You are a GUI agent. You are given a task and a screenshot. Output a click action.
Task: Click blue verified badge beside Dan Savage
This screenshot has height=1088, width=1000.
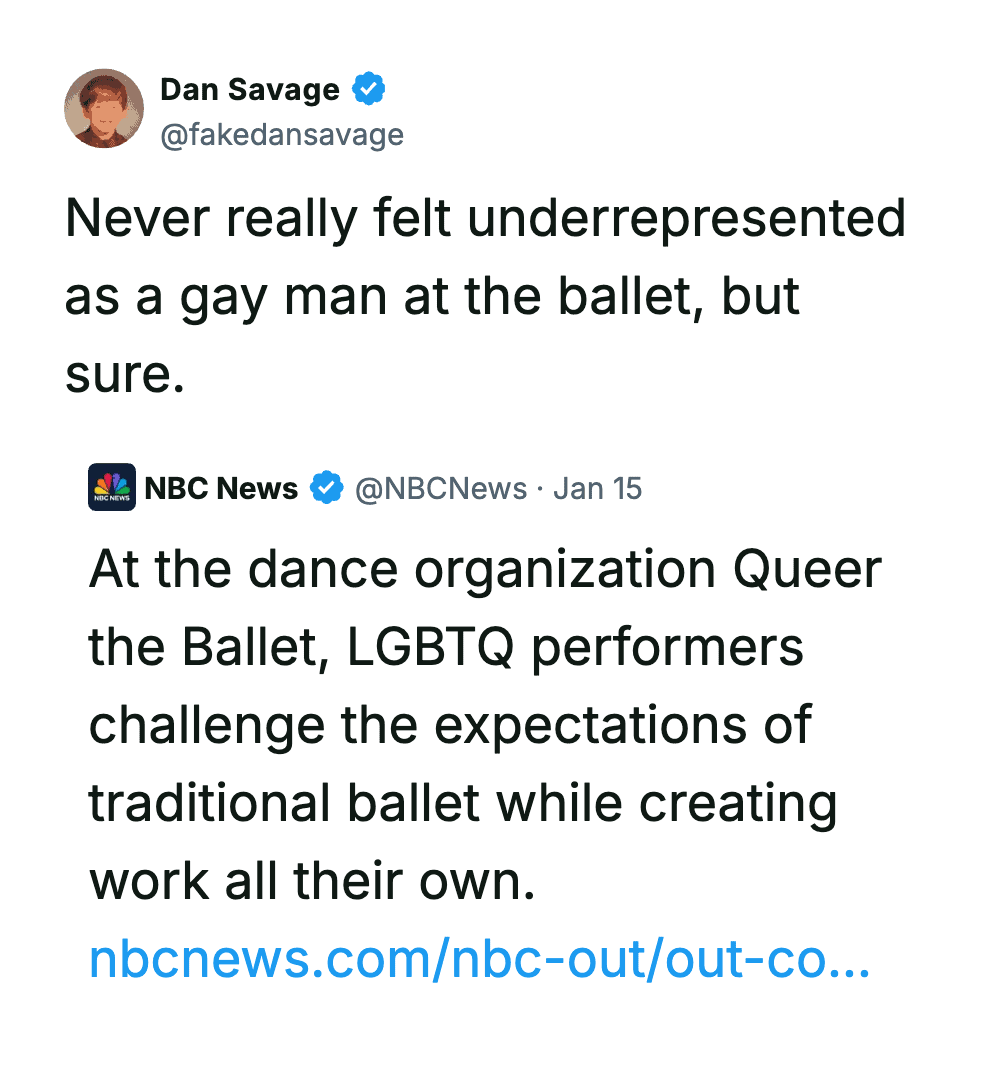(x=370, y=90)
